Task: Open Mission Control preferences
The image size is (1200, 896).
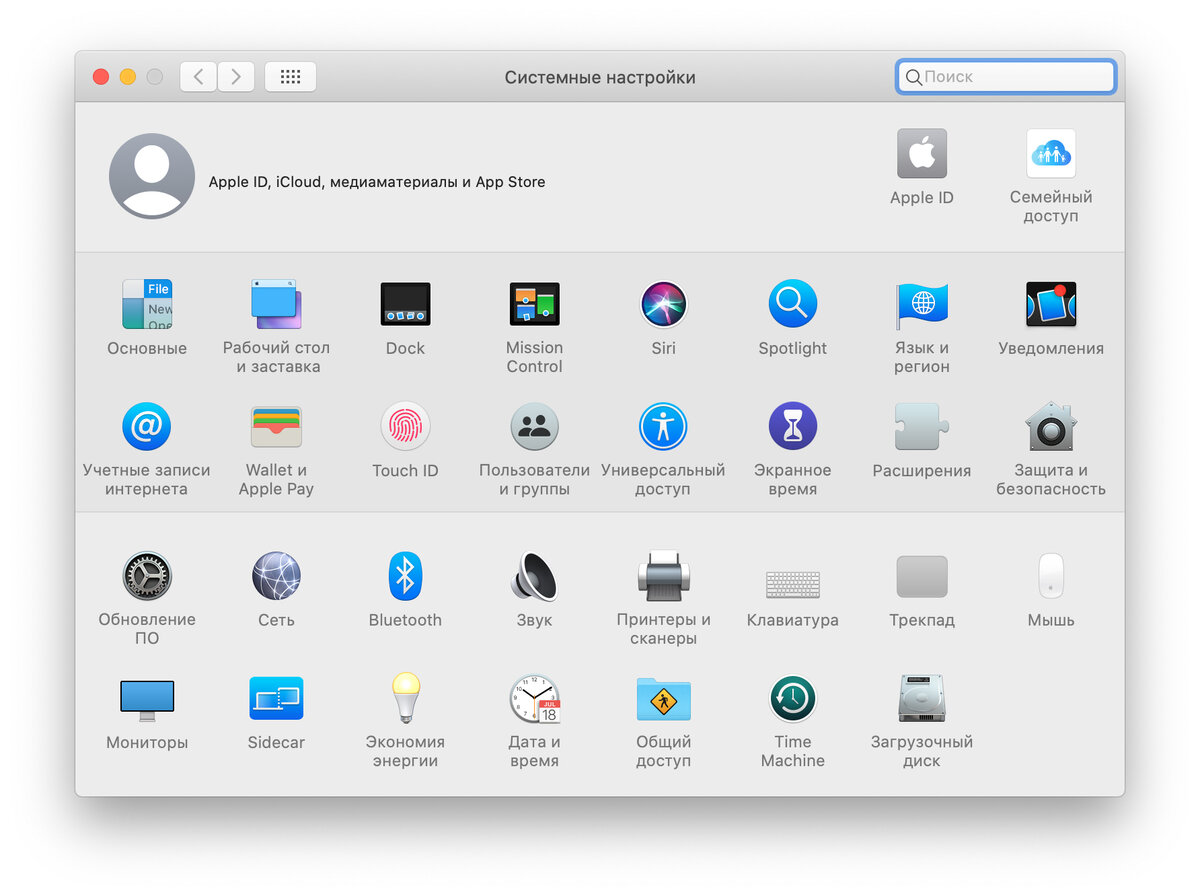Action: click(534, 304)
